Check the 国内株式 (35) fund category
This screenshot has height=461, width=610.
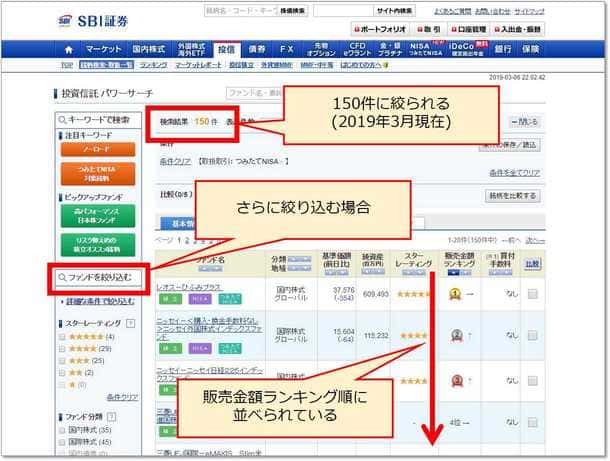pos(62,430)
